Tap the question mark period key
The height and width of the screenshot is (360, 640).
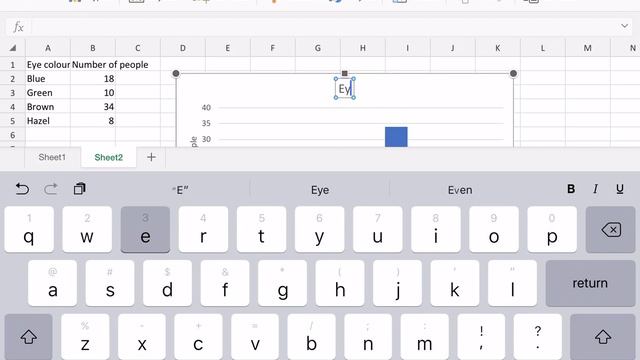(x=538, y=337)
